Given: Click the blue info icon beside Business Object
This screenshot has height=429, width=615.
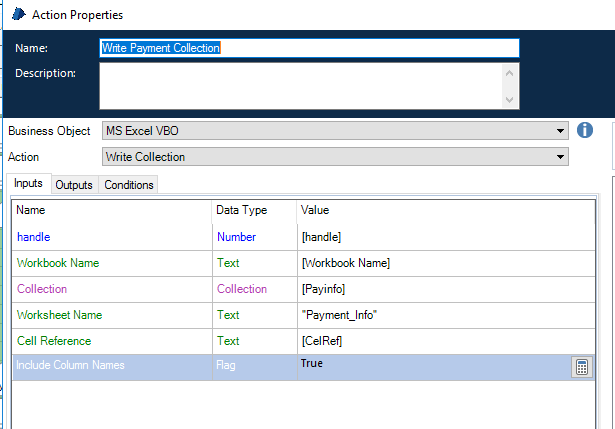Looking at the screenshot, I should click(586, 131).
